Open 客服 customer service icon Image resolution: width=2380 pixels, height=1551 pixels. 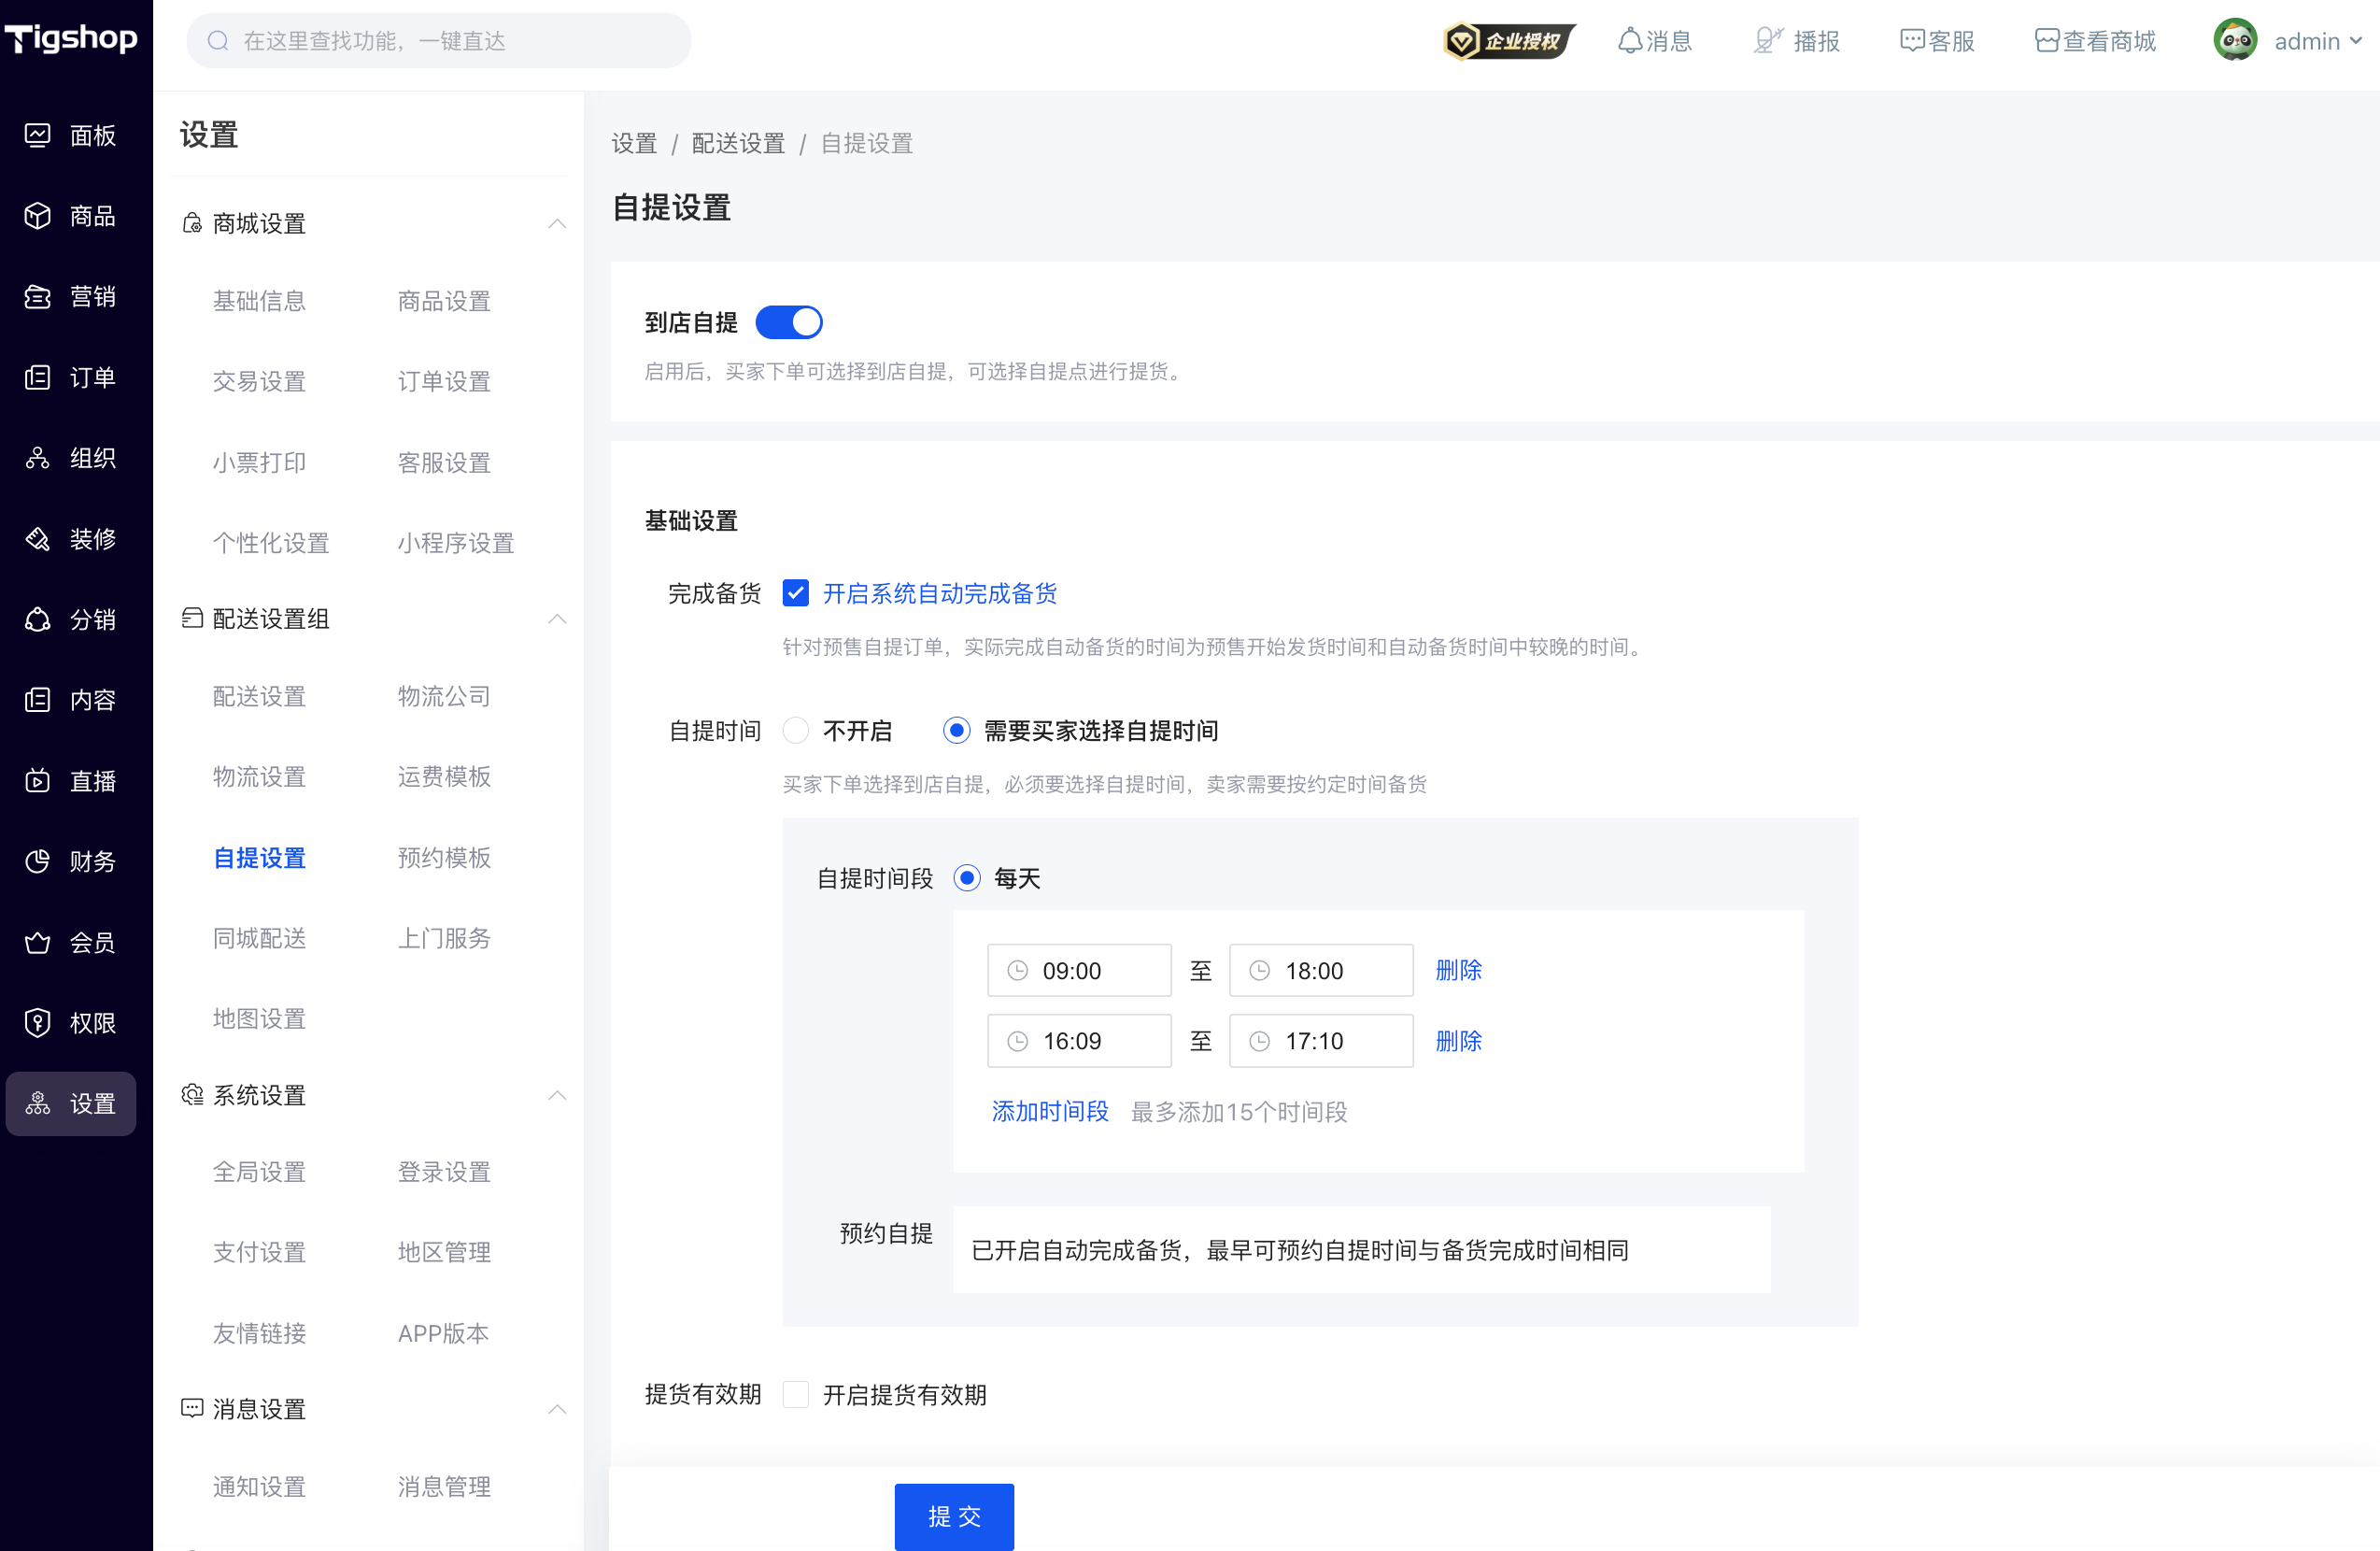click(1912, 41)
